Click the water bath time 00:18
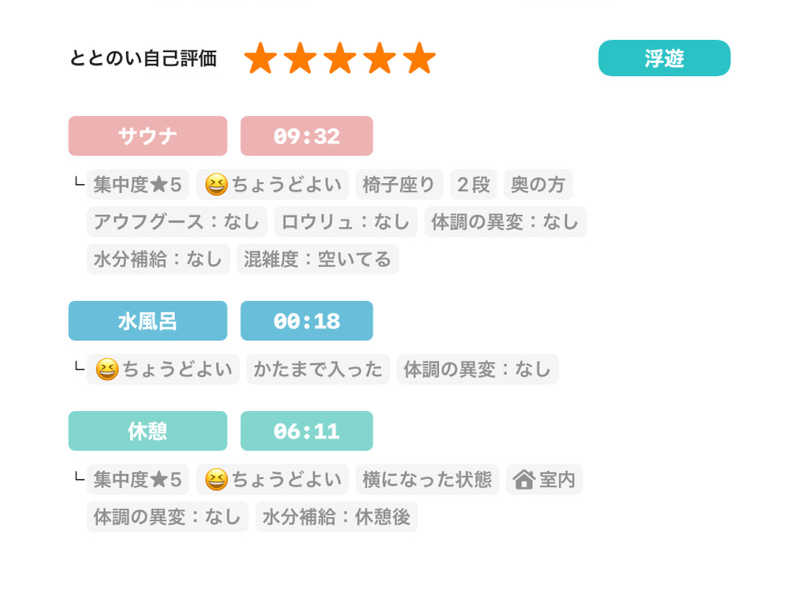Viewport: 800px width, 600px height. coord(306,321)
